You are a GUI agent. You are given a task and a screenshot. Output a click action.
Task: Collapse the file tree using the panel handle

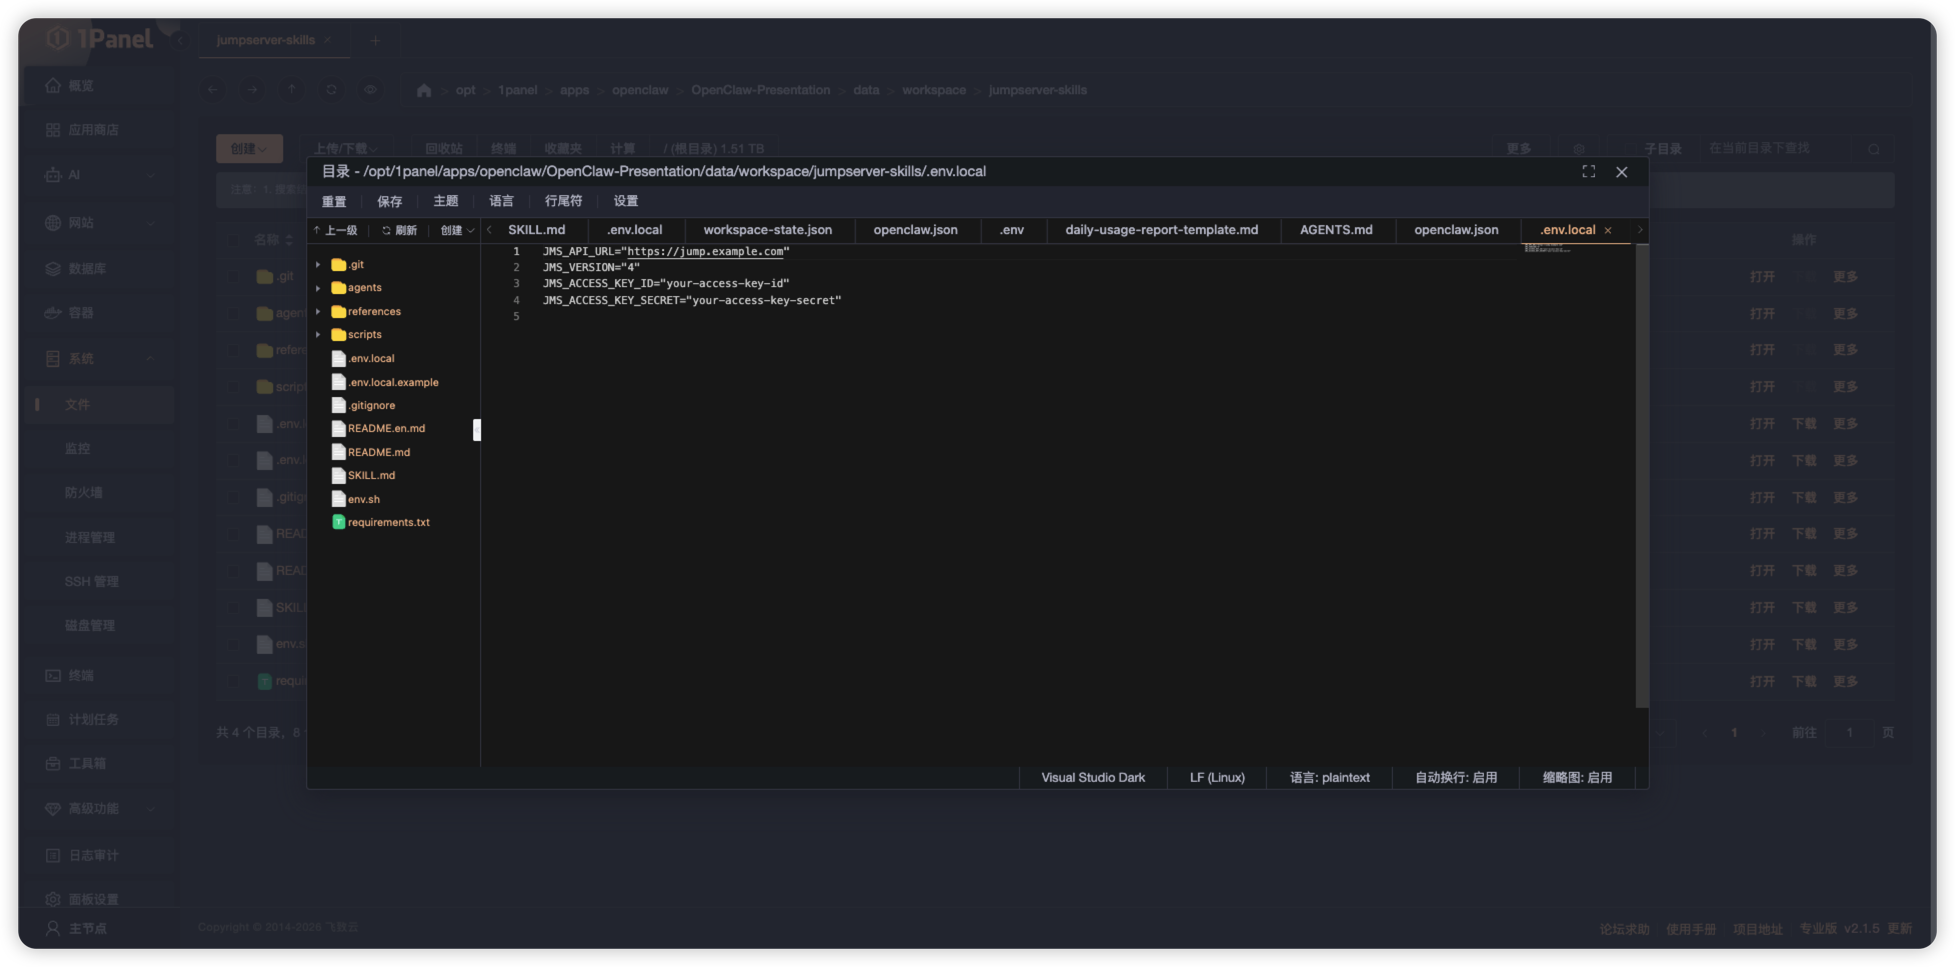[477, 430]
